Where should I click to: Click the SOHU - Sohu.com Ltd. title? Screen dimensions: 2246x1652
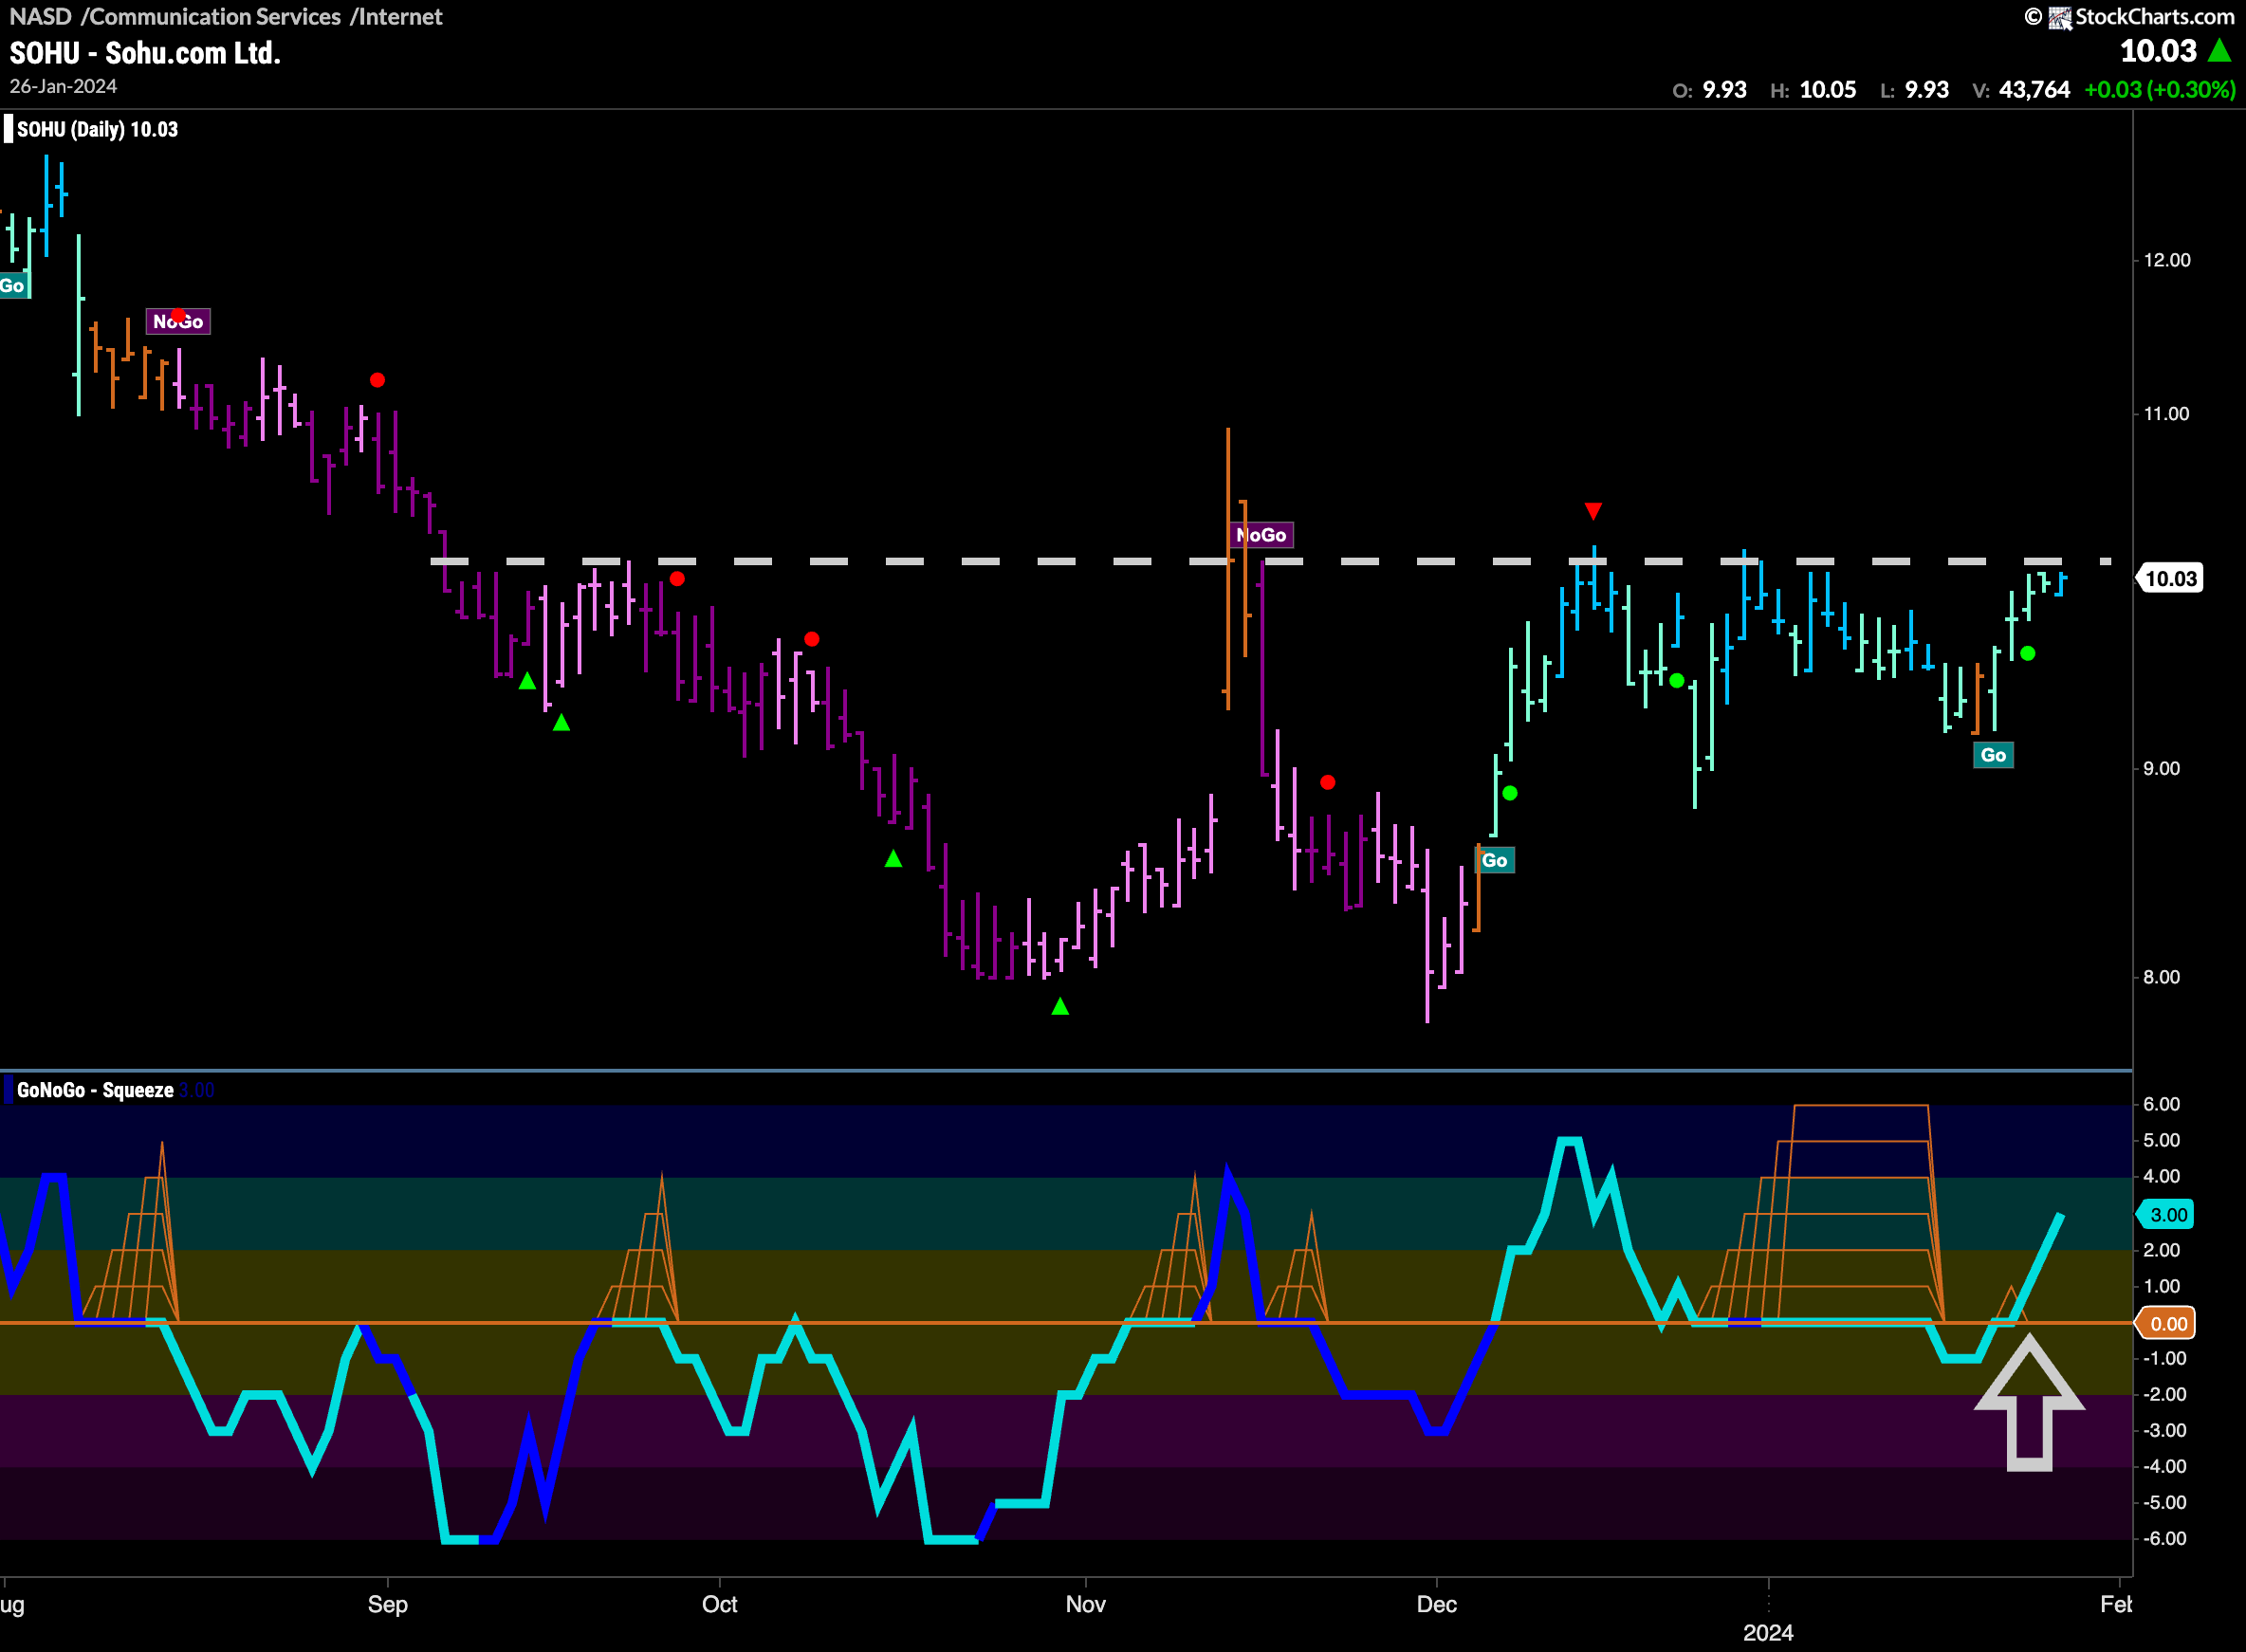(145, 53)
